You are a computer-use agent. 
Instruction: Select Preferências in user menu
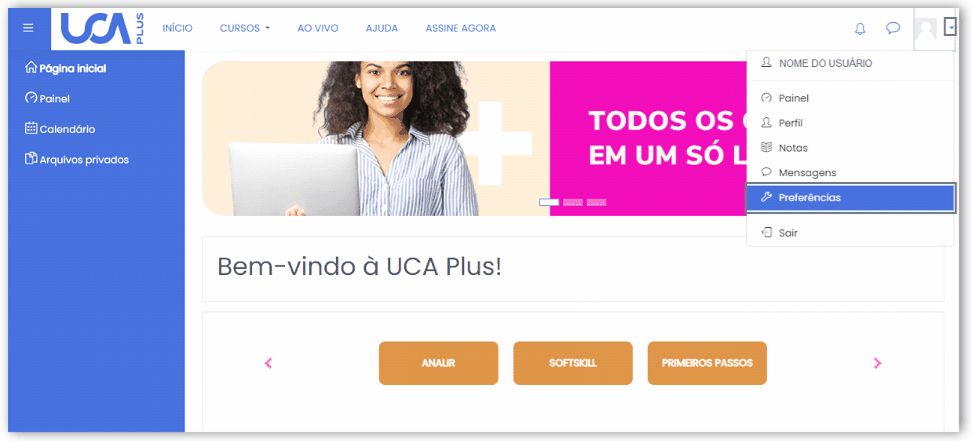[850, 198]
